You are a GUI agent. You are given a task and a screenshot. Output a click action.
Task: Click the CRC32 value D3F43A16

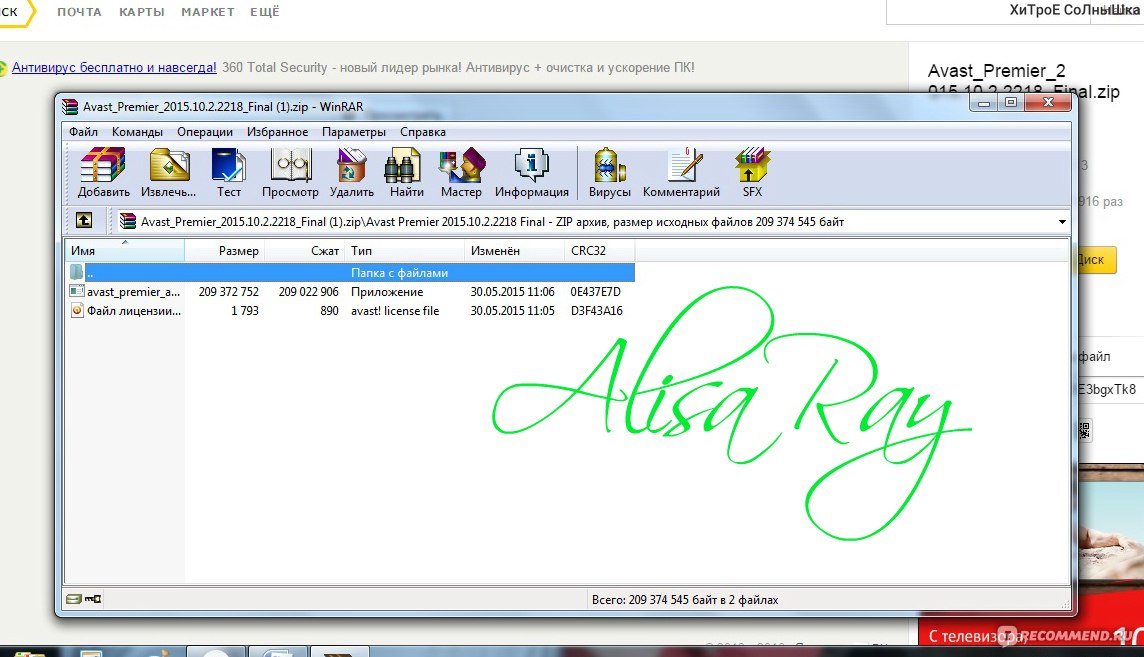tap(596, 311)
